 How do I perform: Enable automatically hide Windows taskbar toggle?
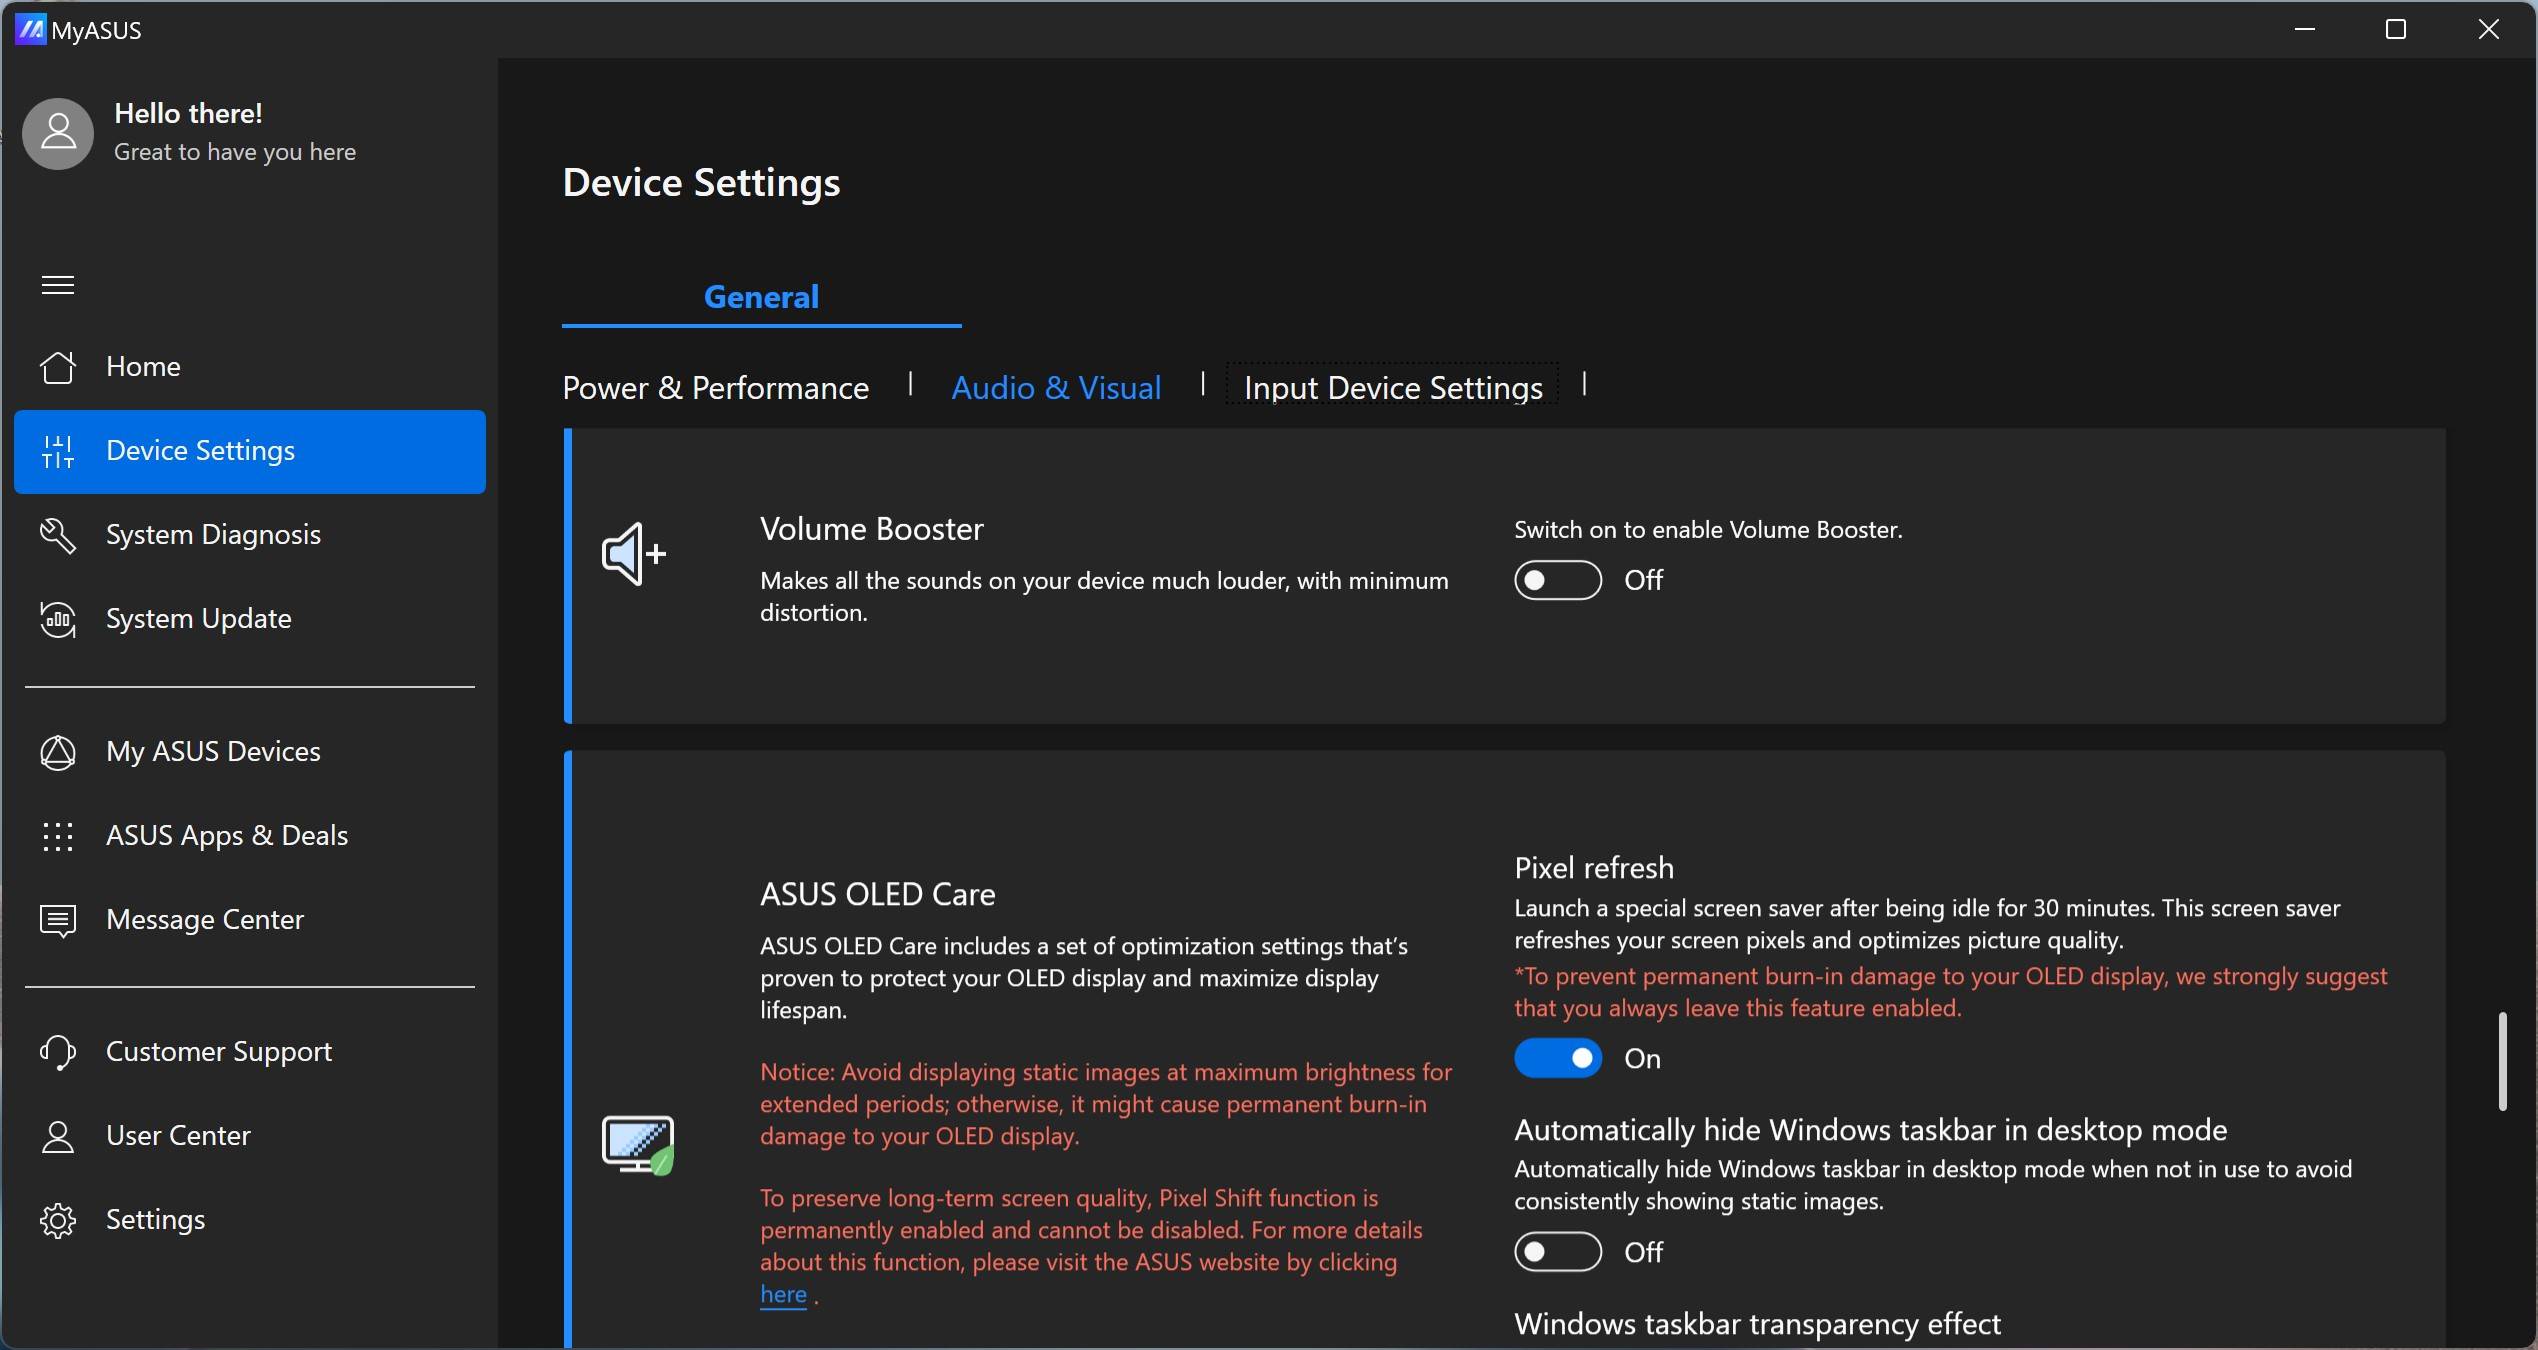[1557, 1252]
